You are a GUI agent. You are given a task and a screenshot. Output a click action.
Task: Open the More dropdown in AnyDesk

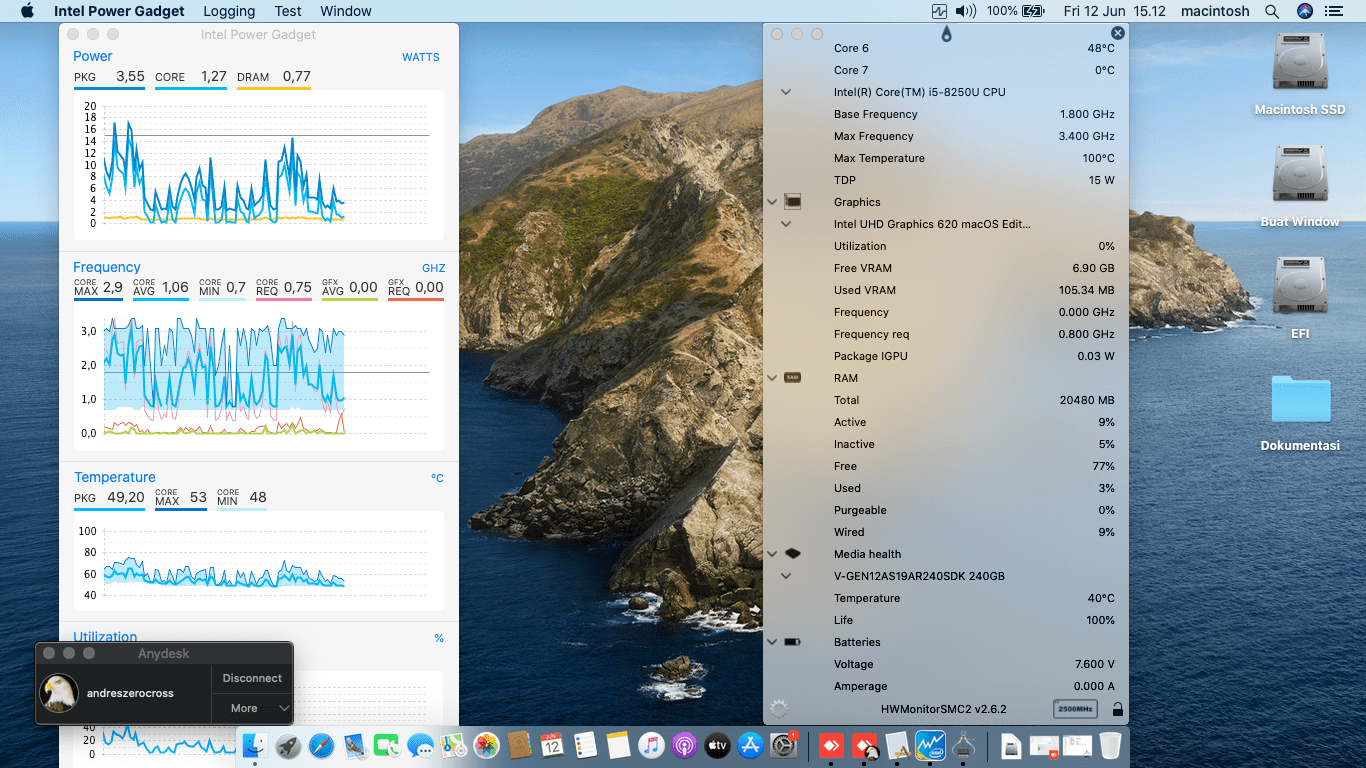[252, 708]
